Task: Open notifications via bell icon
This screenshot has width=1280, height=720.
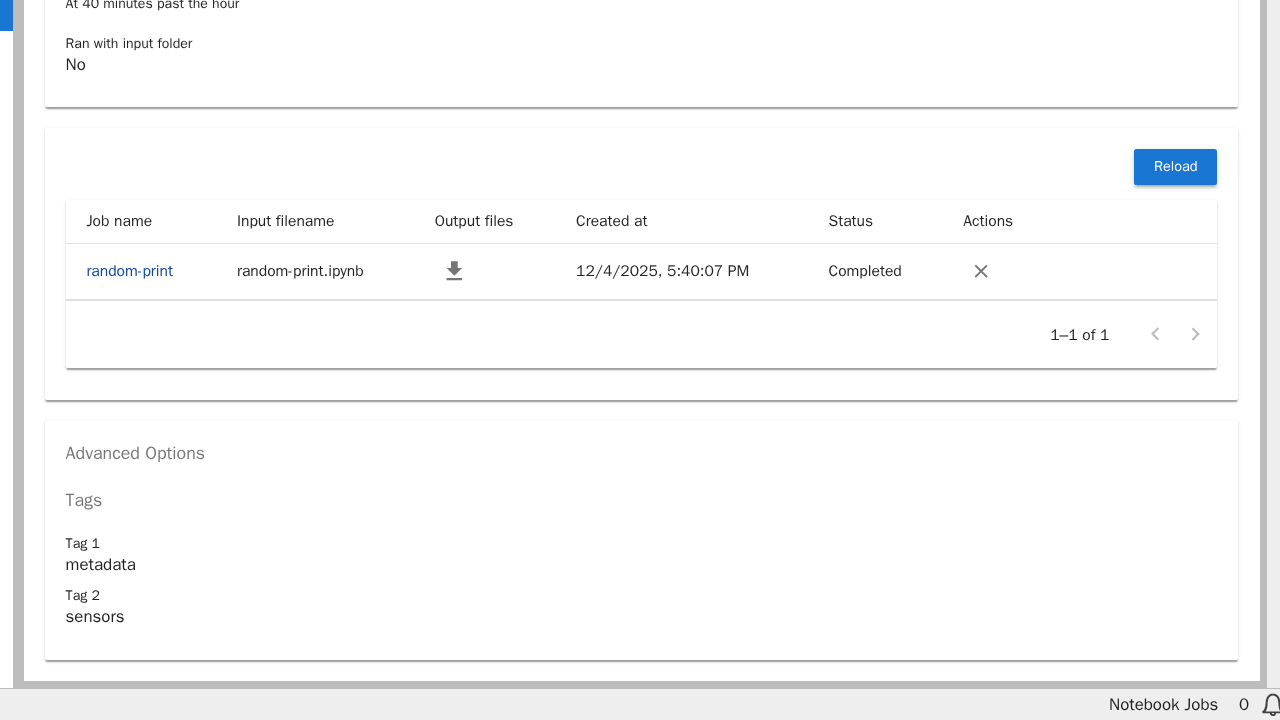Action: [1271, 704]
